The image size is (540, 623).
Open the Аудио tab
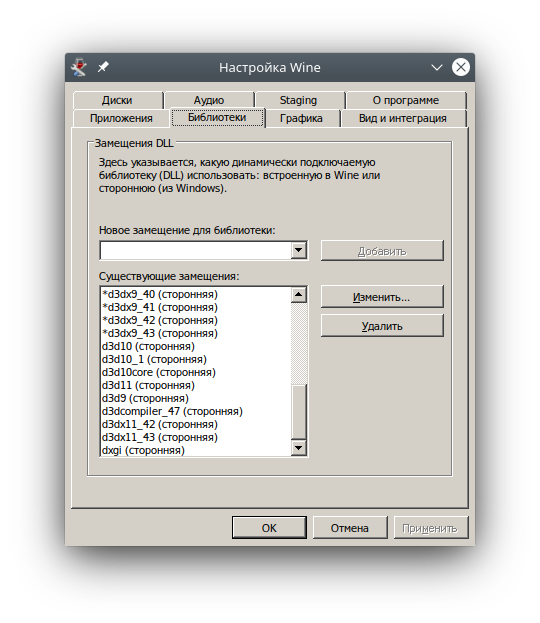(x=209, y=100)
